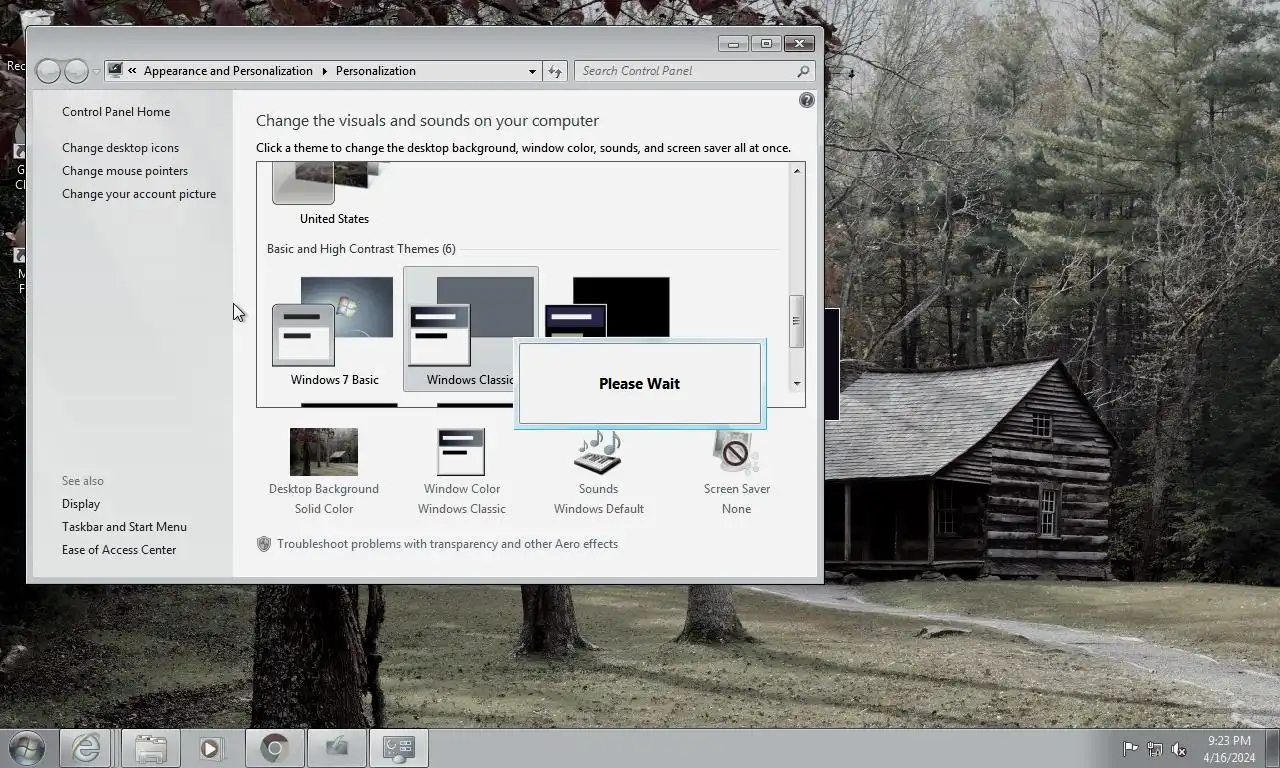Open the Action Center flag icon
1280x768 pixels.
tap(1130, 749)
